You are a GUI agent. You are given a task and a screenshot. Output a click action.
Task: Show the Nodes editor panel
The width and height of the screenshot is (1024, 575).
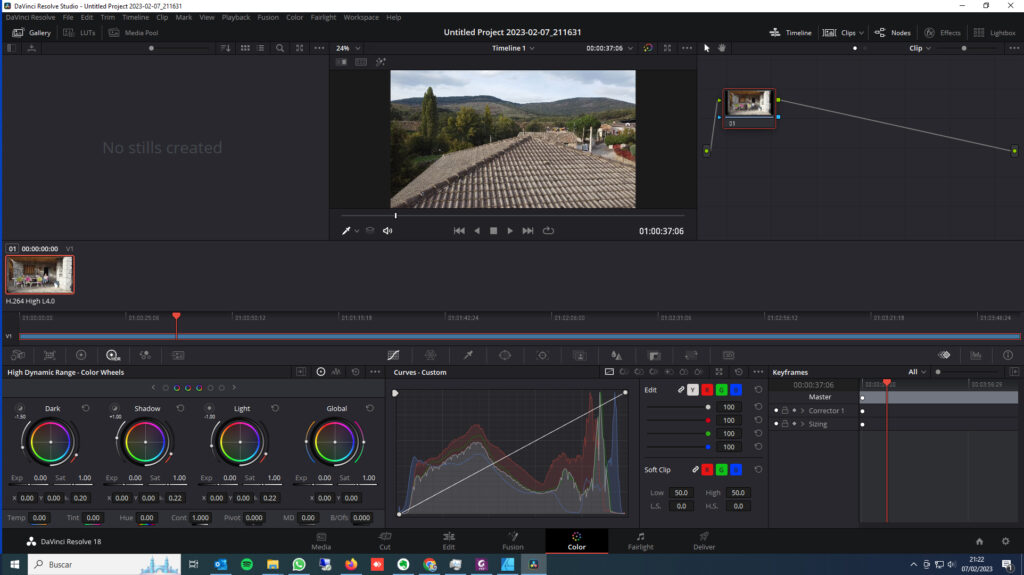892,32
